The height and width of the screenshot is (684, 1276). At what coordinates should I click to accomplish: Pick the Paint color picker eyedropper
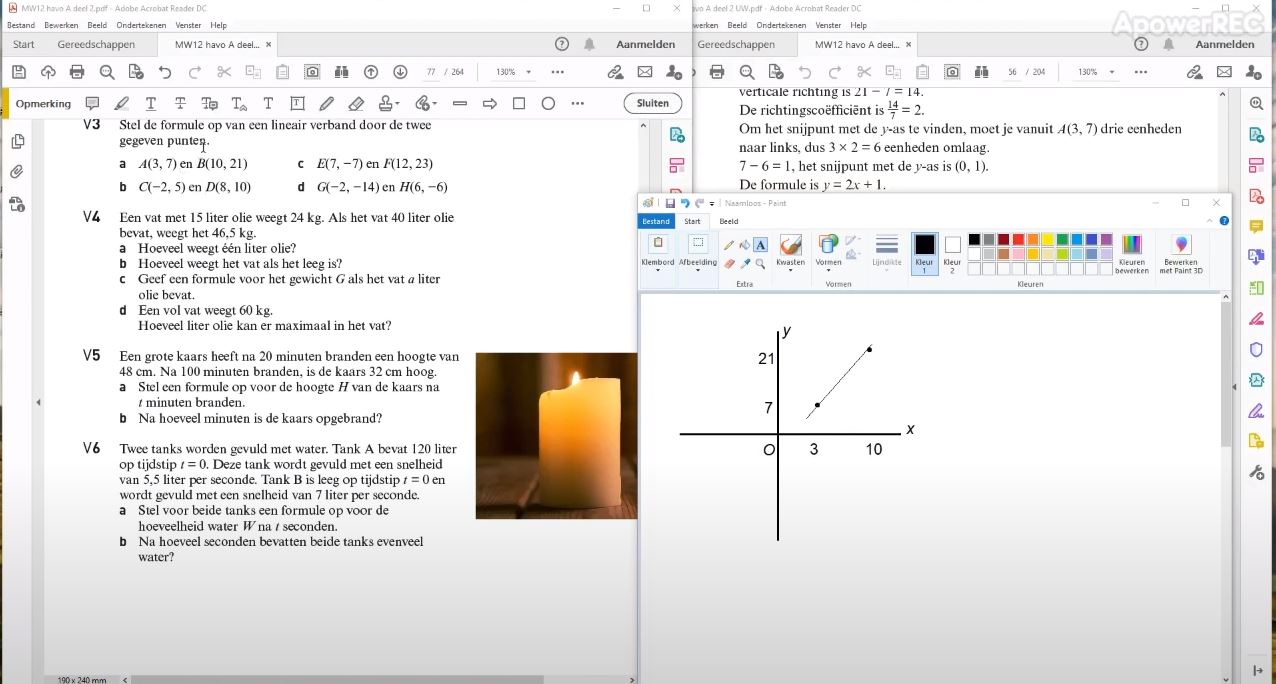coord(745,264)
